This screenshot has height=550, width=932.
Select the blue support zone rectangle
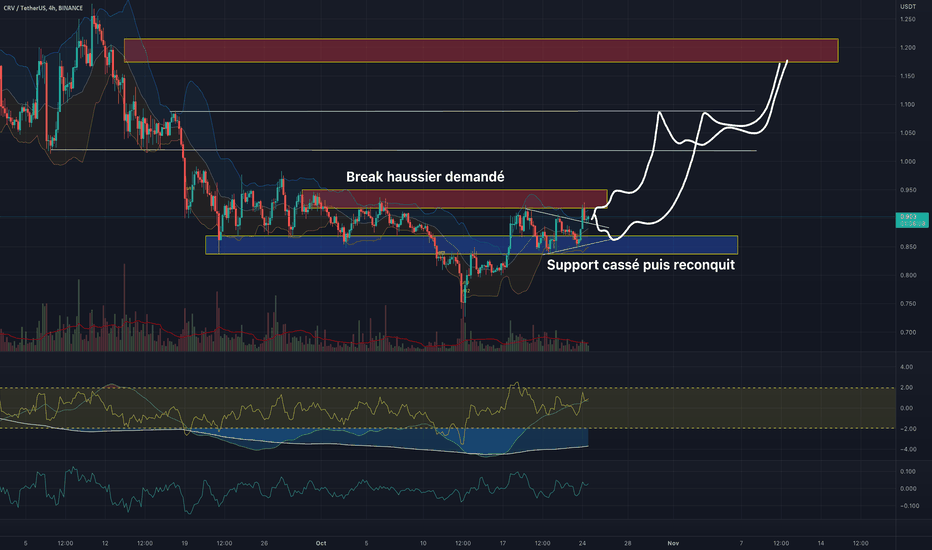[471, 245]
